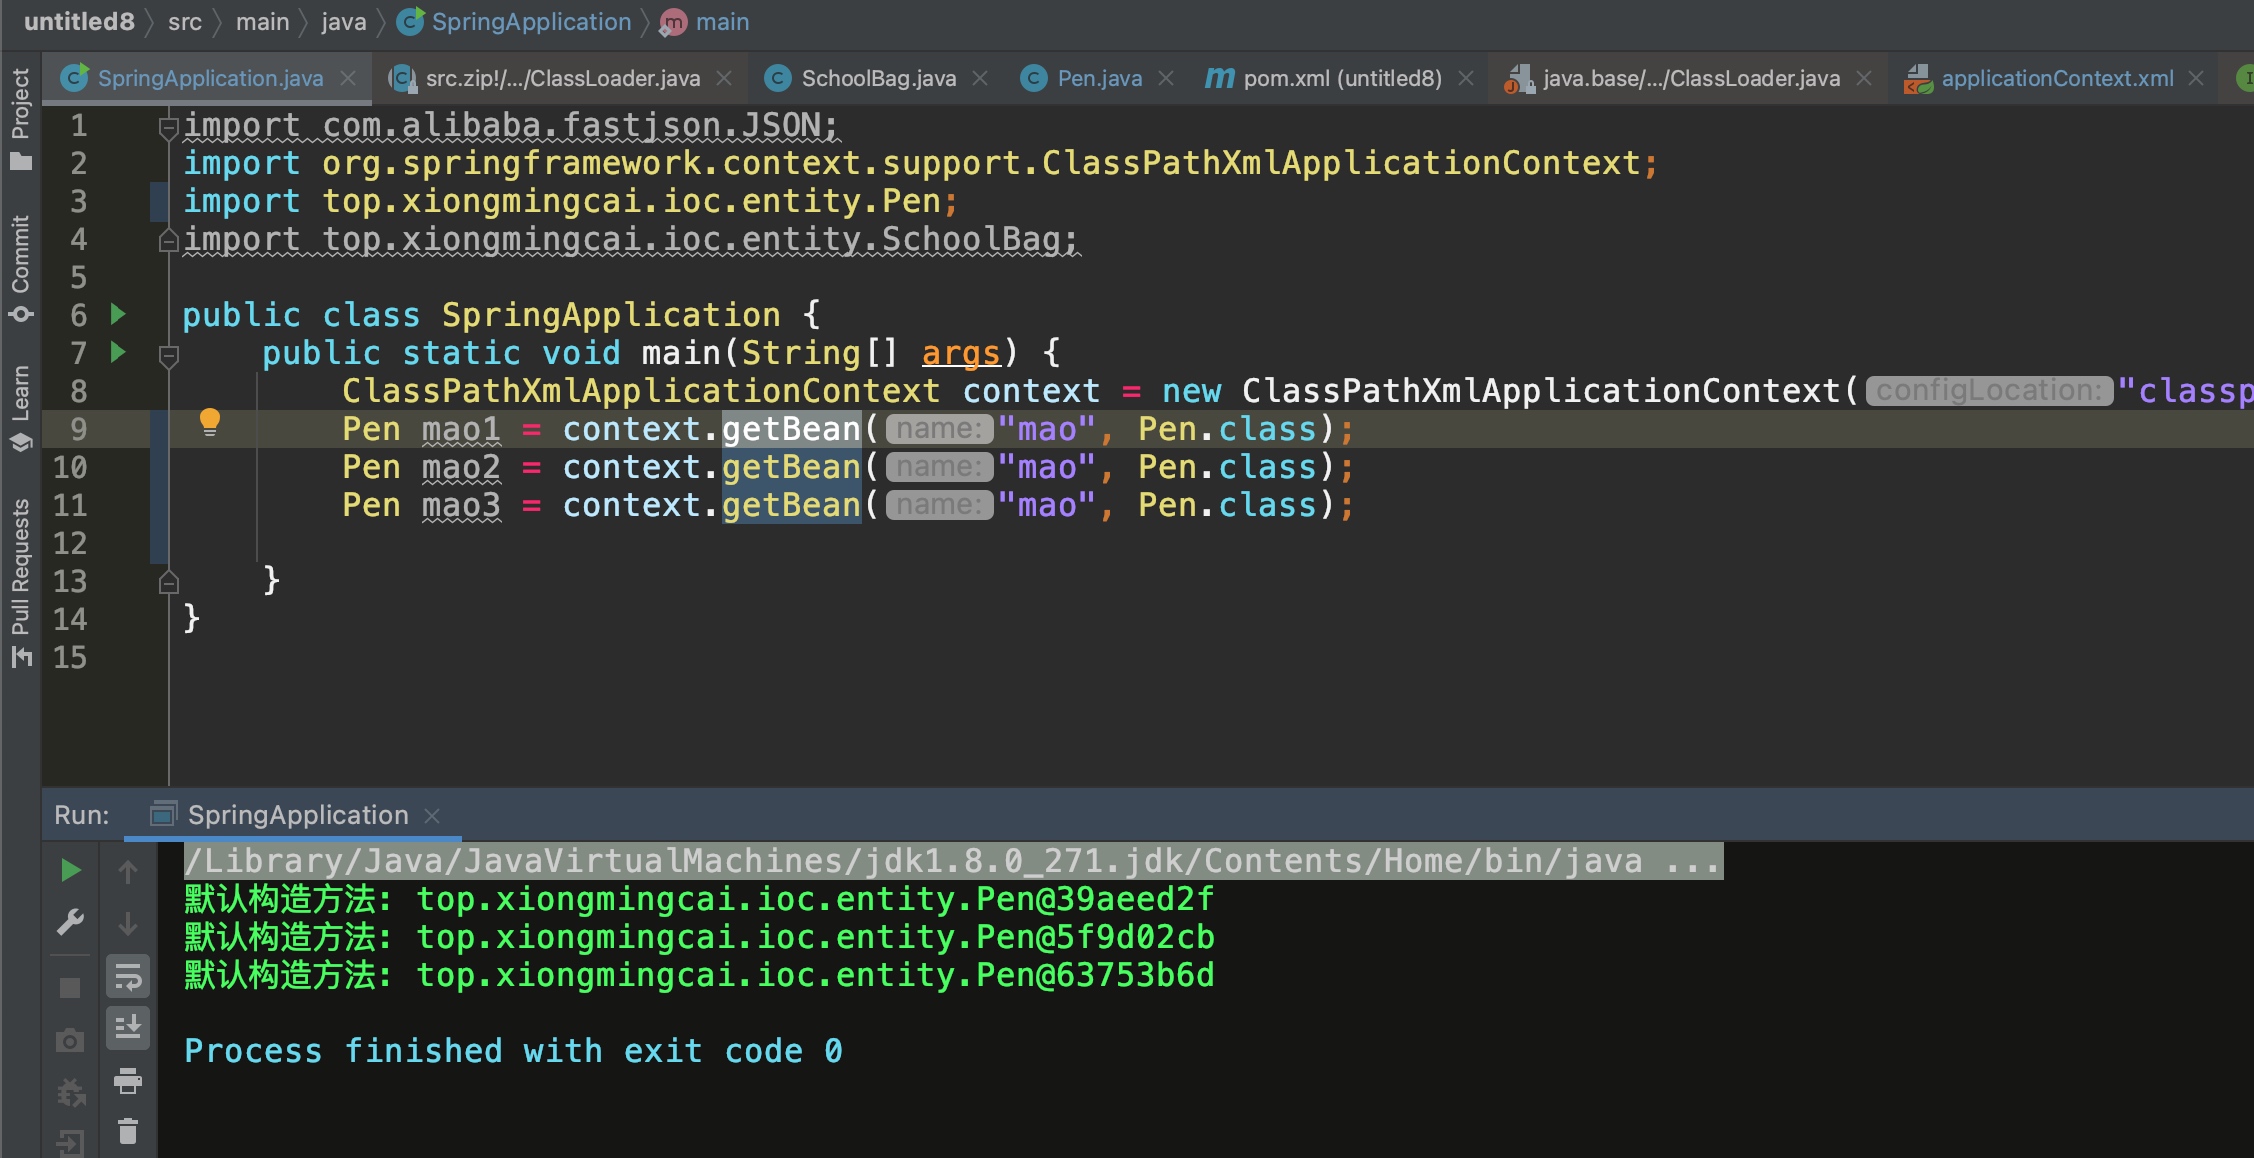Click line number 12 in gutter
This screenshot has width=2254, height=1158.
click(70, 543)
